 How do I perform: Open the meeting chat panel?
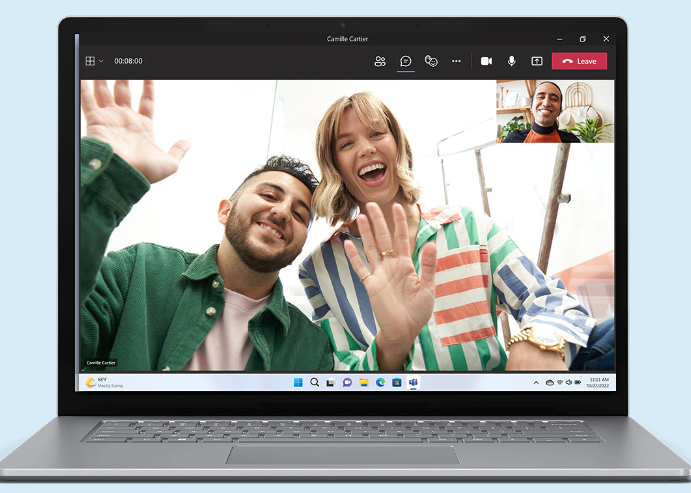406,61
